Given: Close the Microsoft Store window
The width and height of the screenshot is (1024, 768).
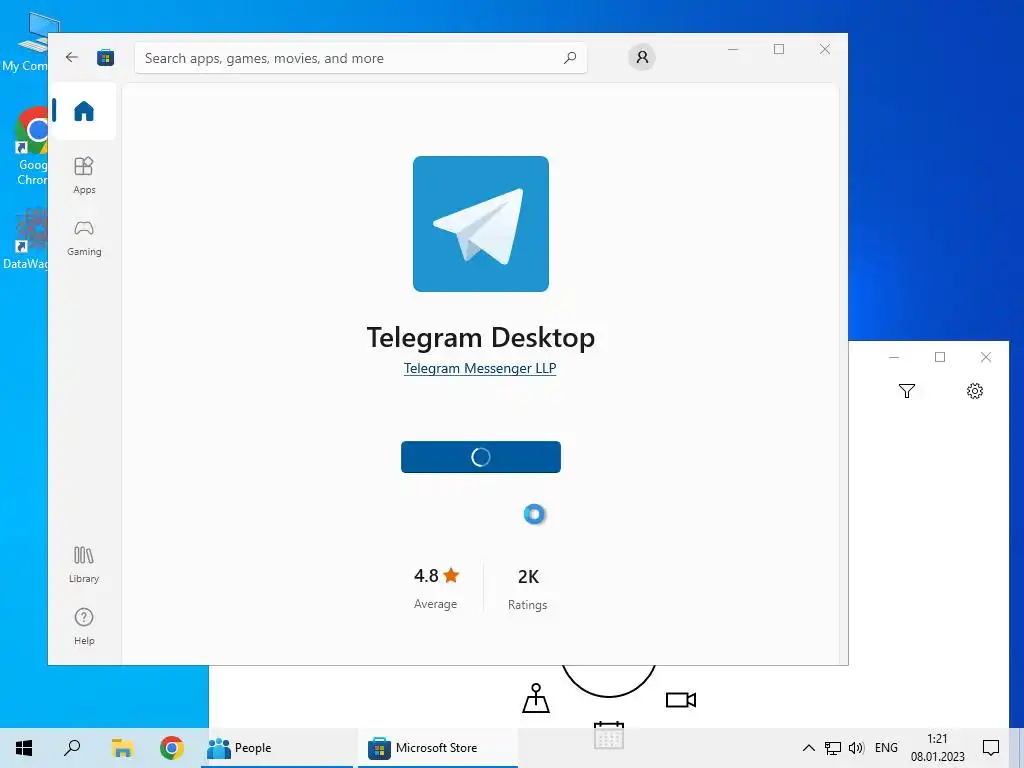Looking at the screenshot, I should coord(825,50).
